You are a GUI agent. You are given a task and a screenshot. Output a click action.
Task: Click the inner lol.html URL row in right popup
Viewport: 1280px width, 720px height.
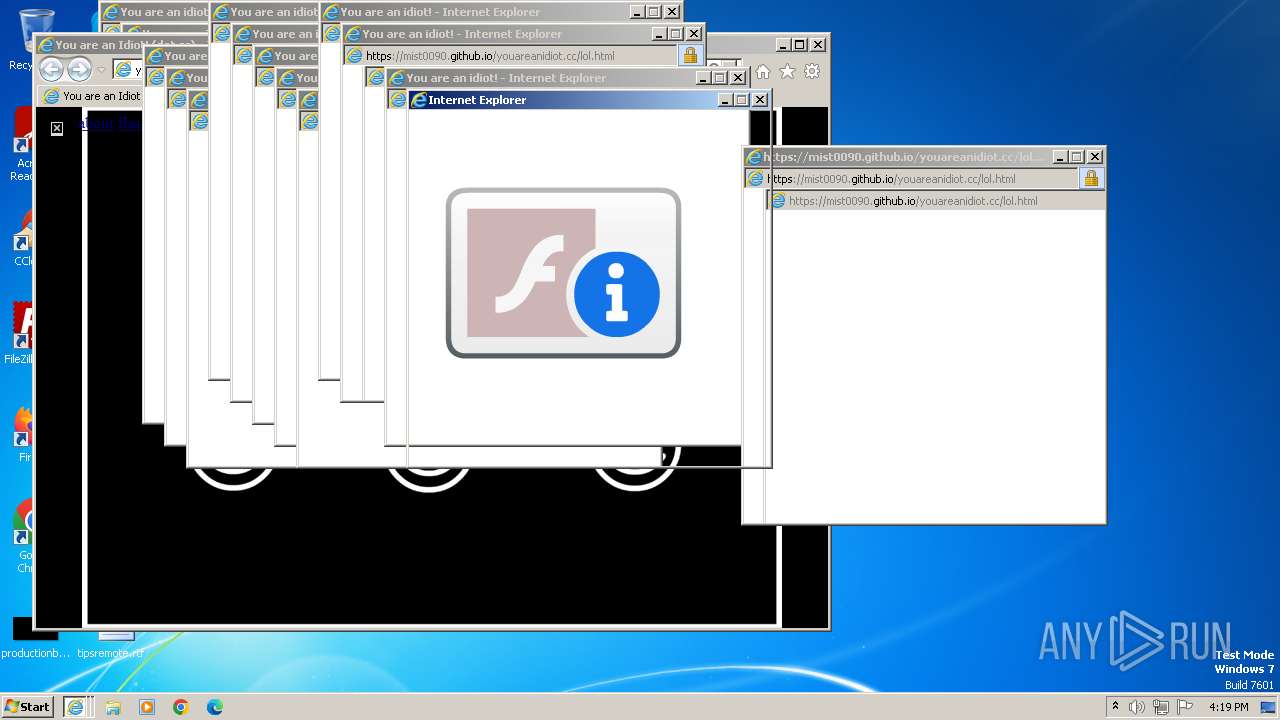point(936,201)
